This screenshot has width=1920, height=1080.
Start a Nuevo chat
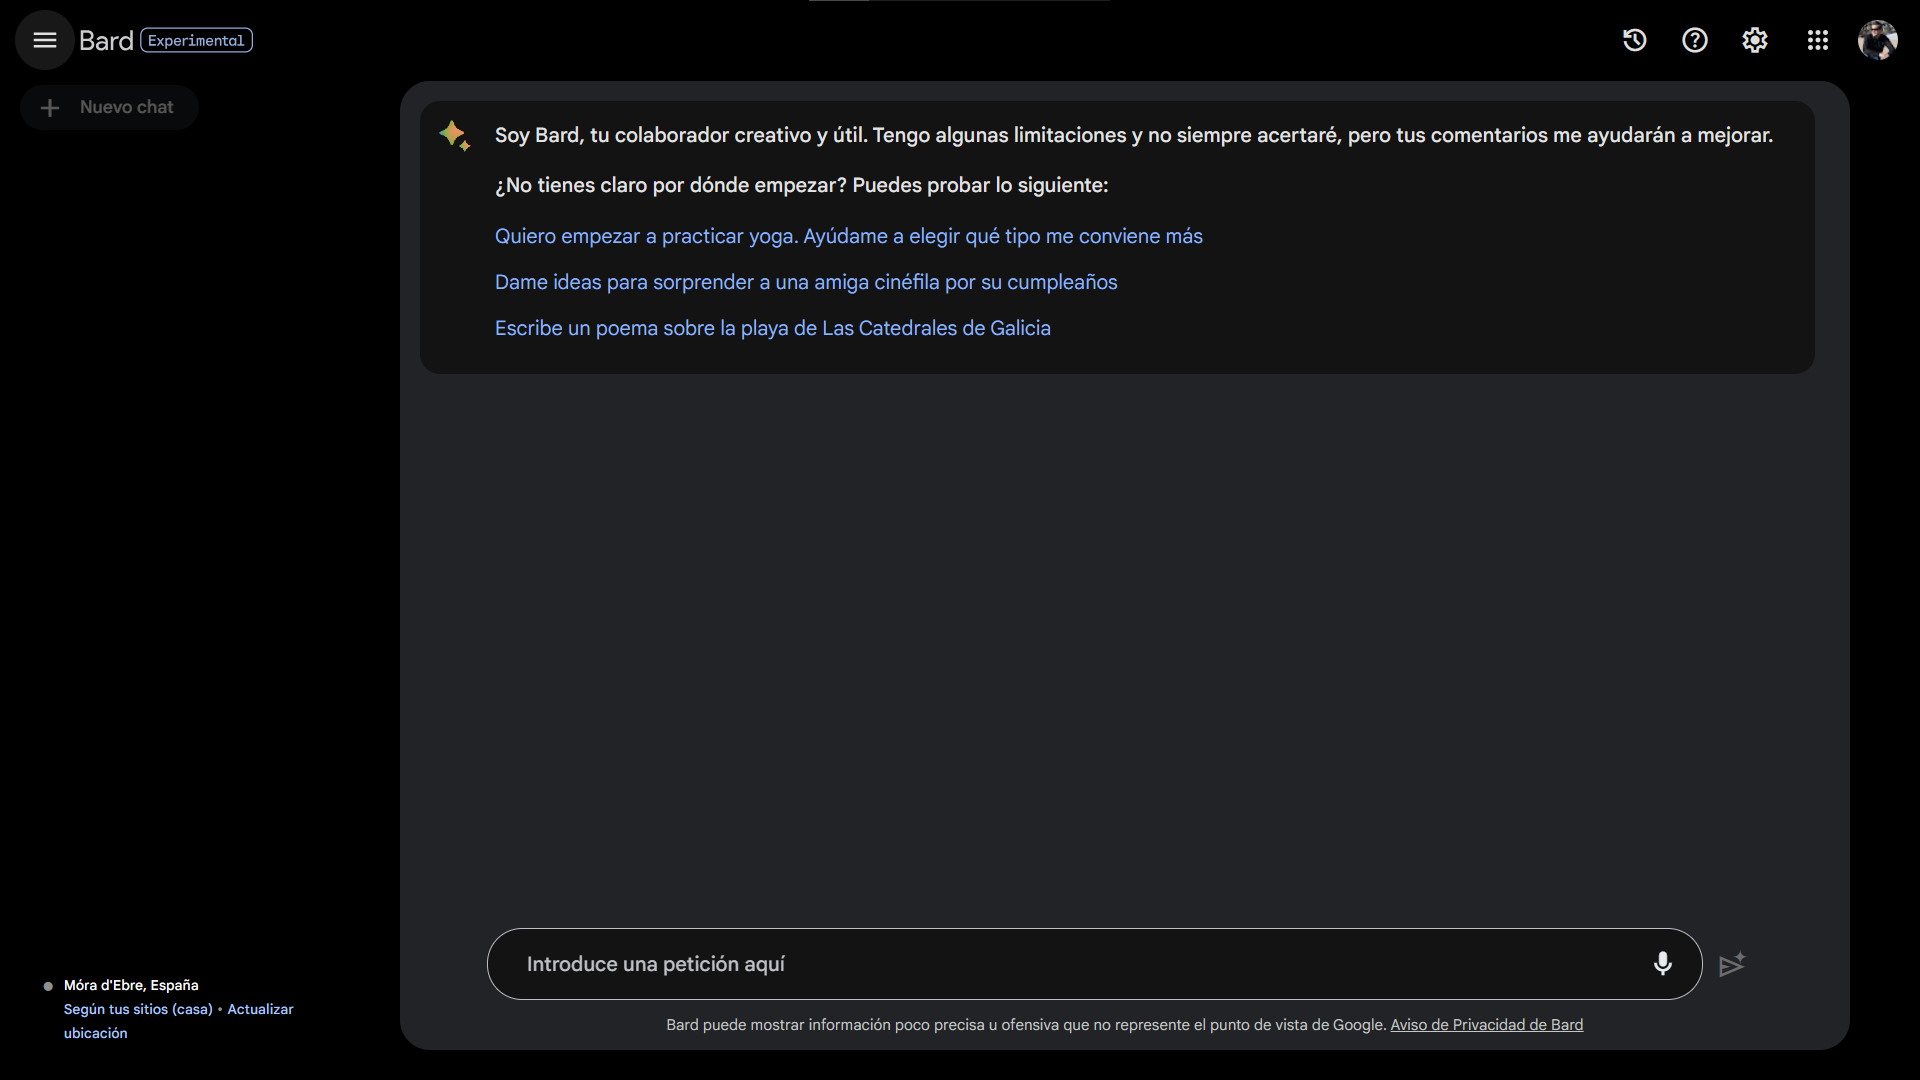coord(109,107)
